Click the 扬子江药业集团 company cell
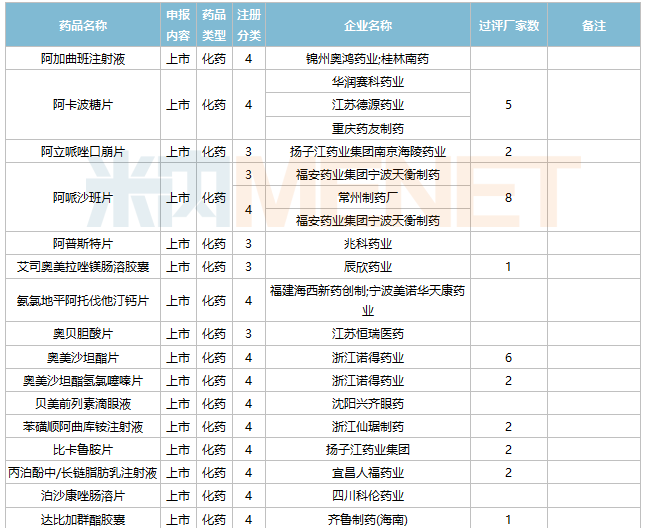The width and height of the screenshot is (645, 528). click(368, 449)
